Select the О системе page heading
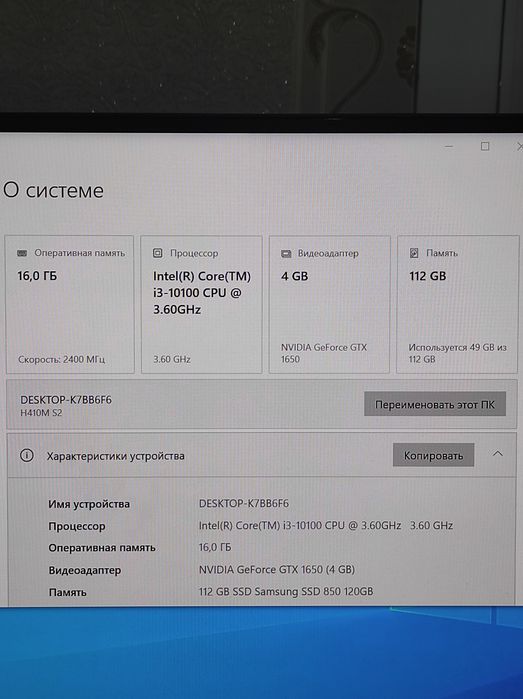This screenshot has height=699, width=523. (x=54, y=191)
